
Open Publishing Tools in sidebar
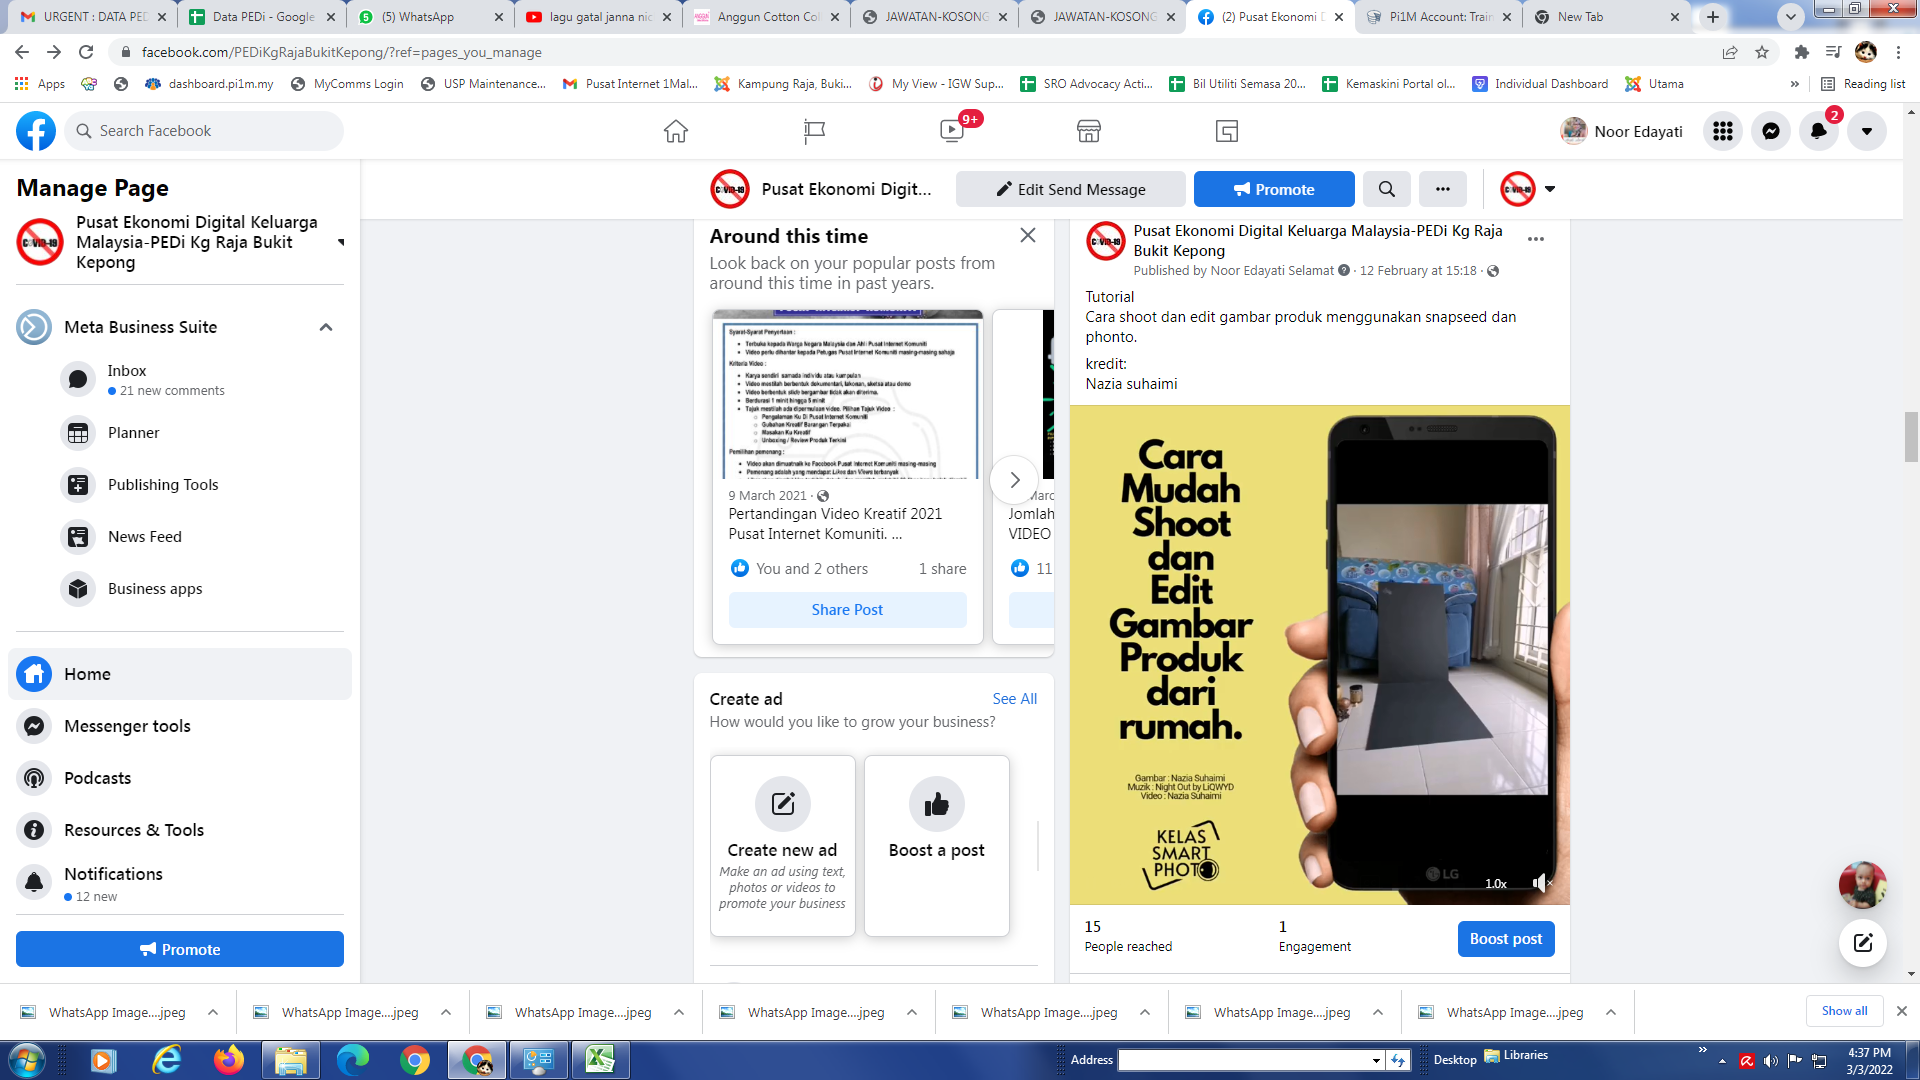(163, 485)
